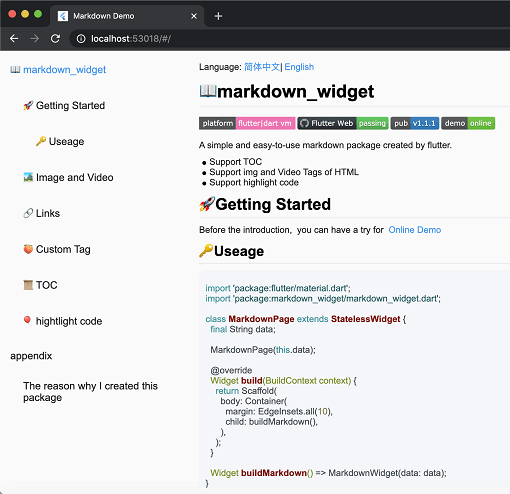
Task: Open the Online Demo link
Action: [415, 230]
